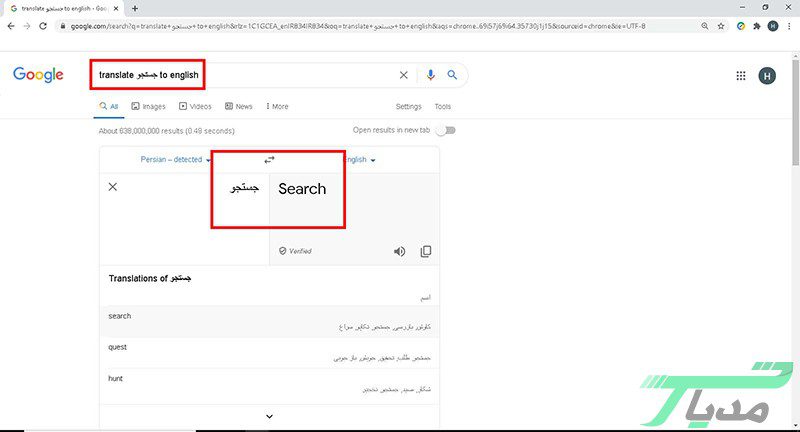Open the Google apps grid

tap(741, 75)
